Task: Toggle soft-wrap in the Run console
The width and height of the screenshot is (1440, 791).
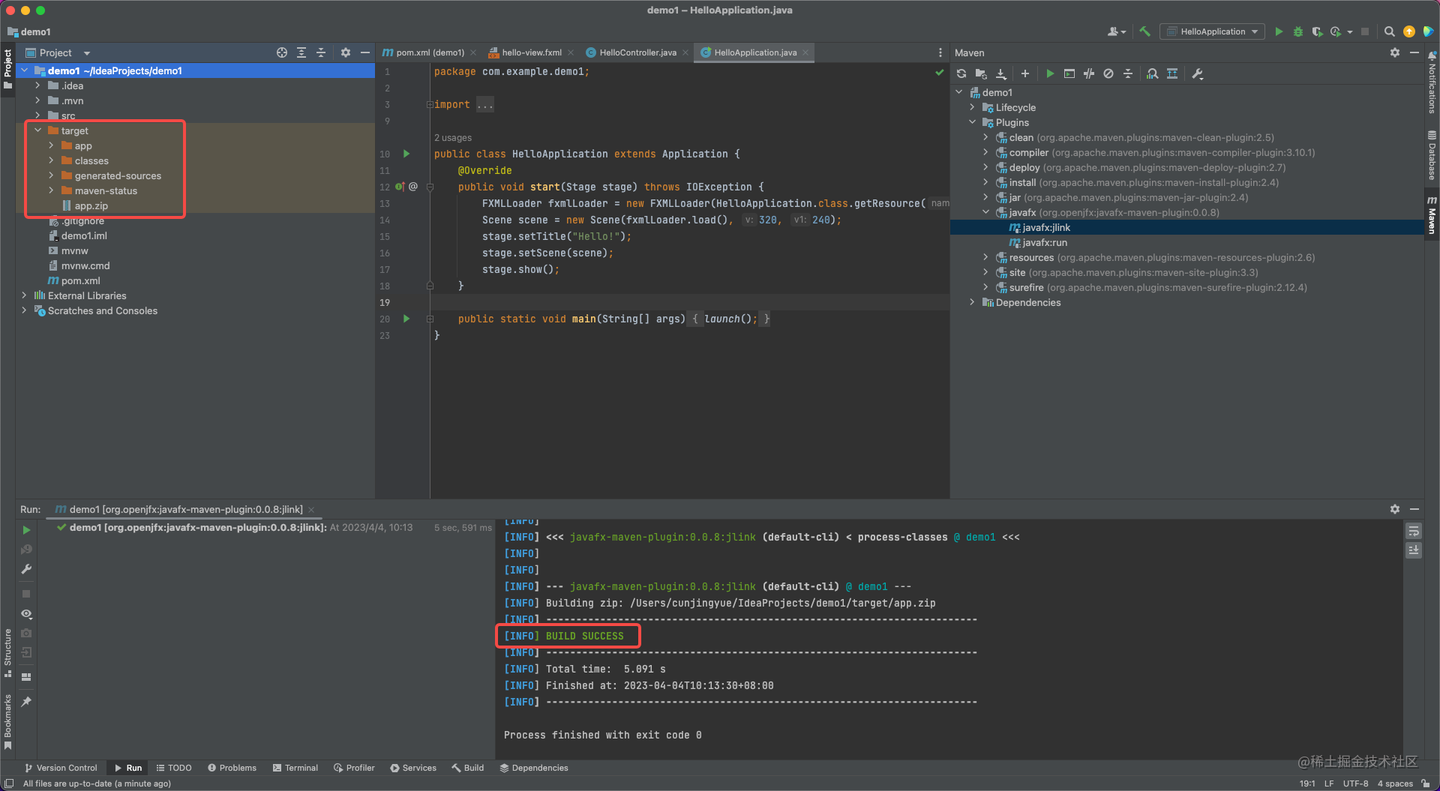Action: tap(1413, 530)
